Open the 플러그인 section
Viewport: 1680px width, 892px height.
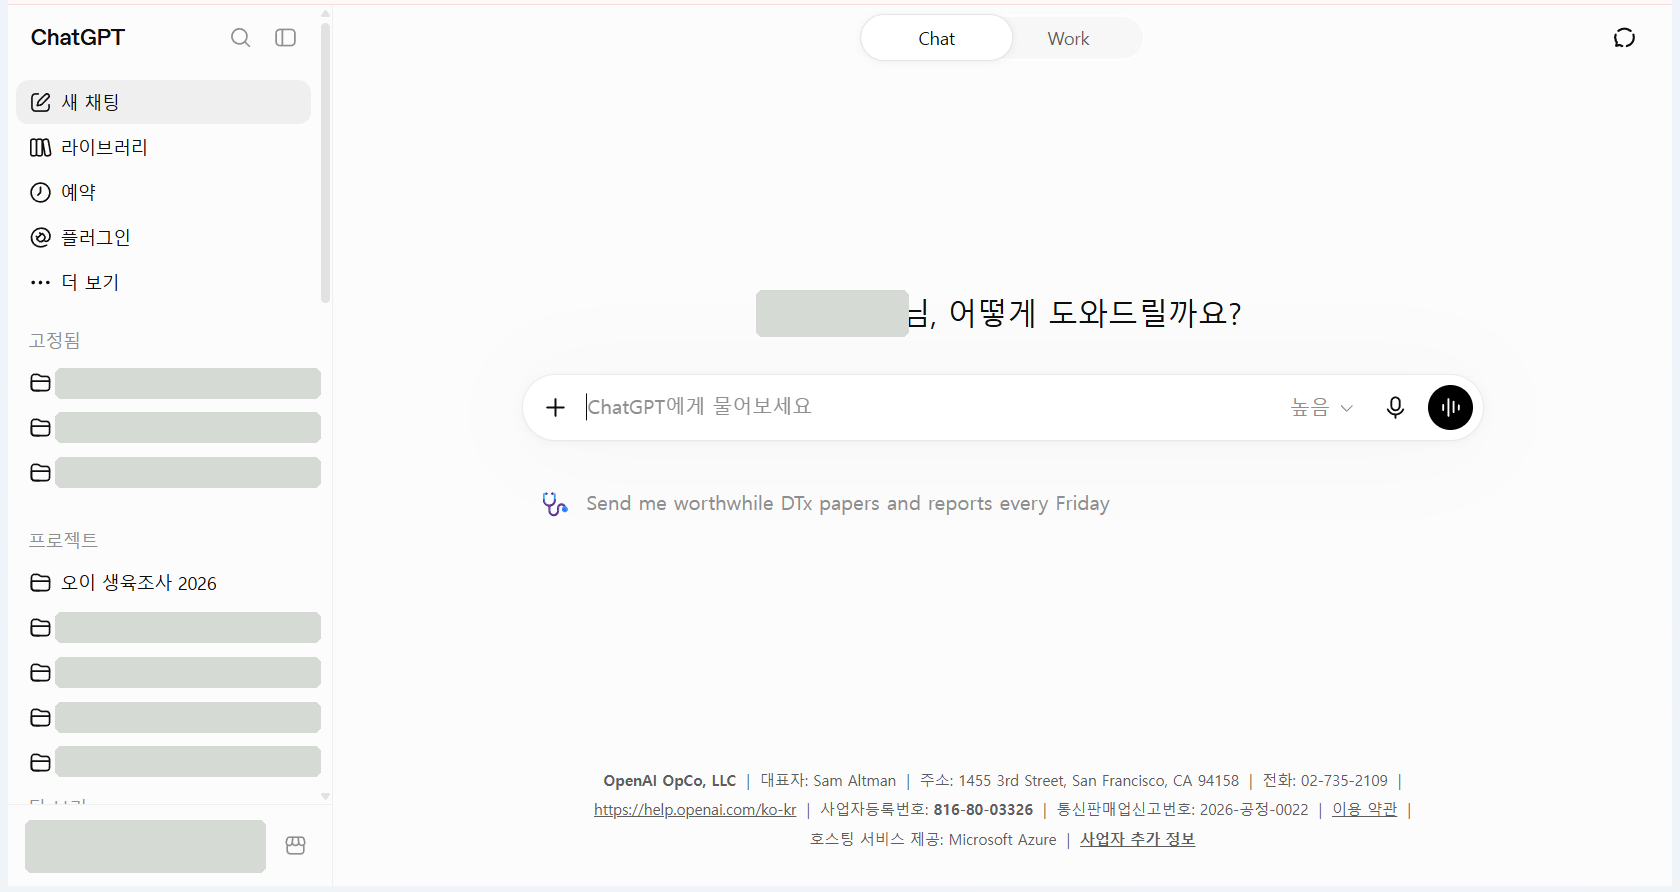164,237
